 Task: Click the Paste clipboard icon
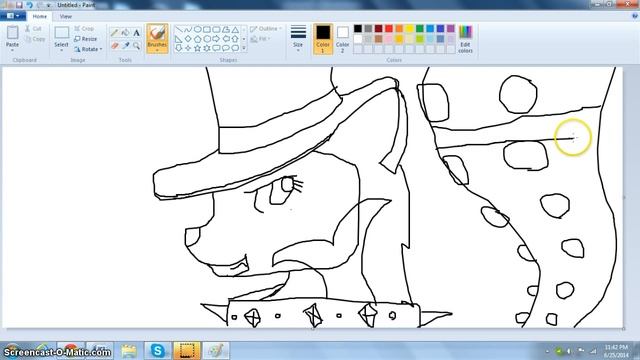pyautogui.click(x=13, y=32)
